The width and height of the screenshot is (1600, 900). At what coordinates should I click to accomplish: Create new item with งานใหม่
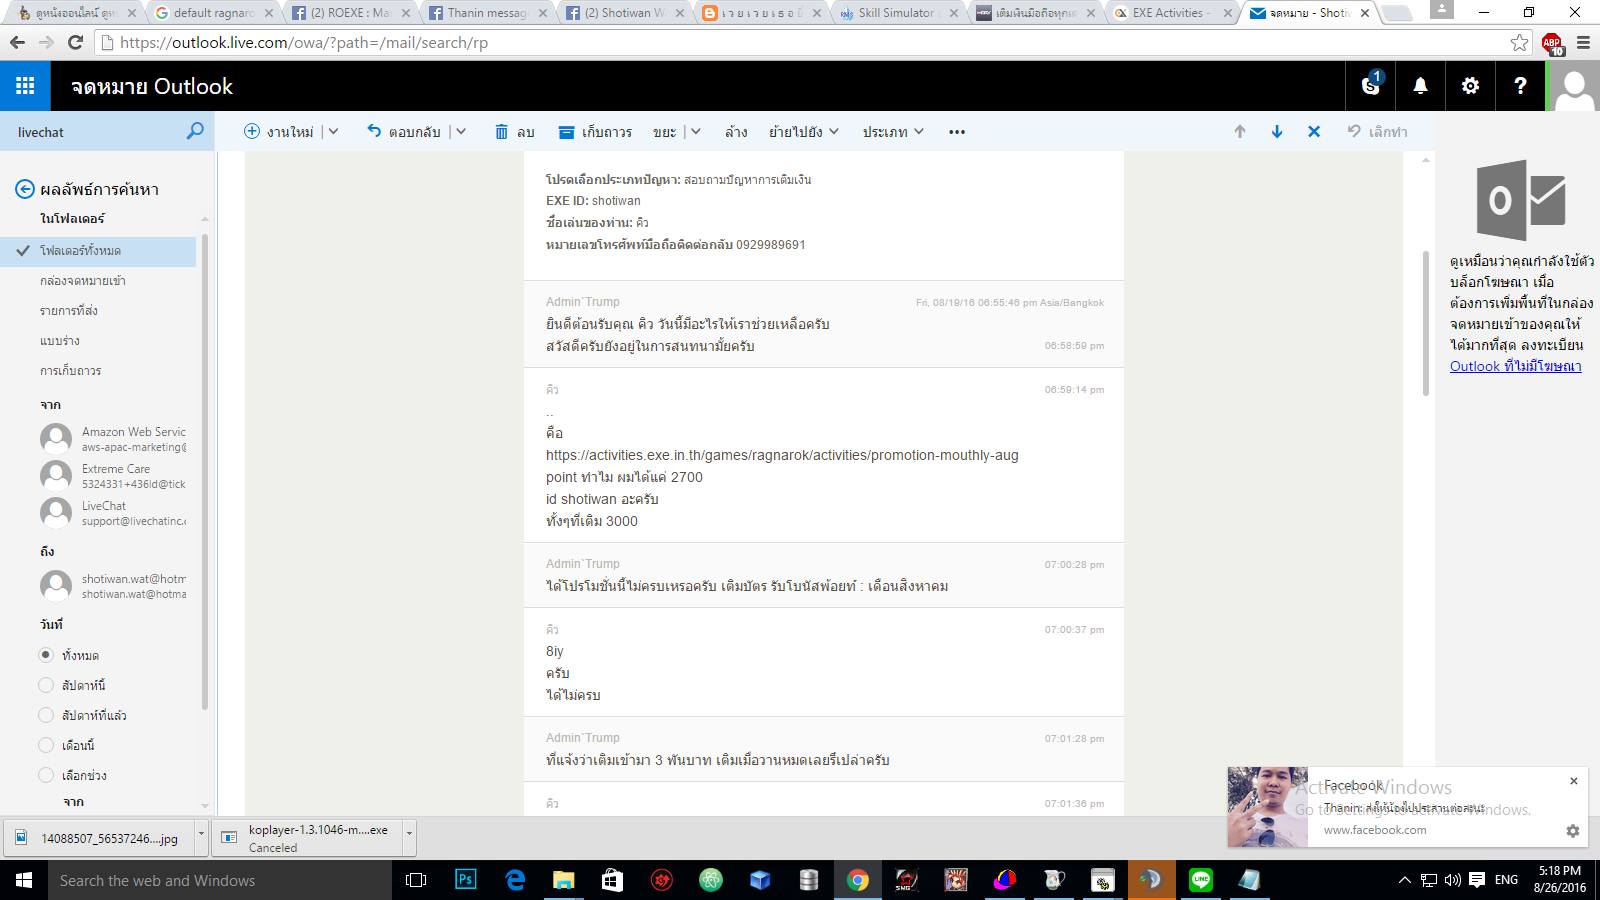point(279,131)
